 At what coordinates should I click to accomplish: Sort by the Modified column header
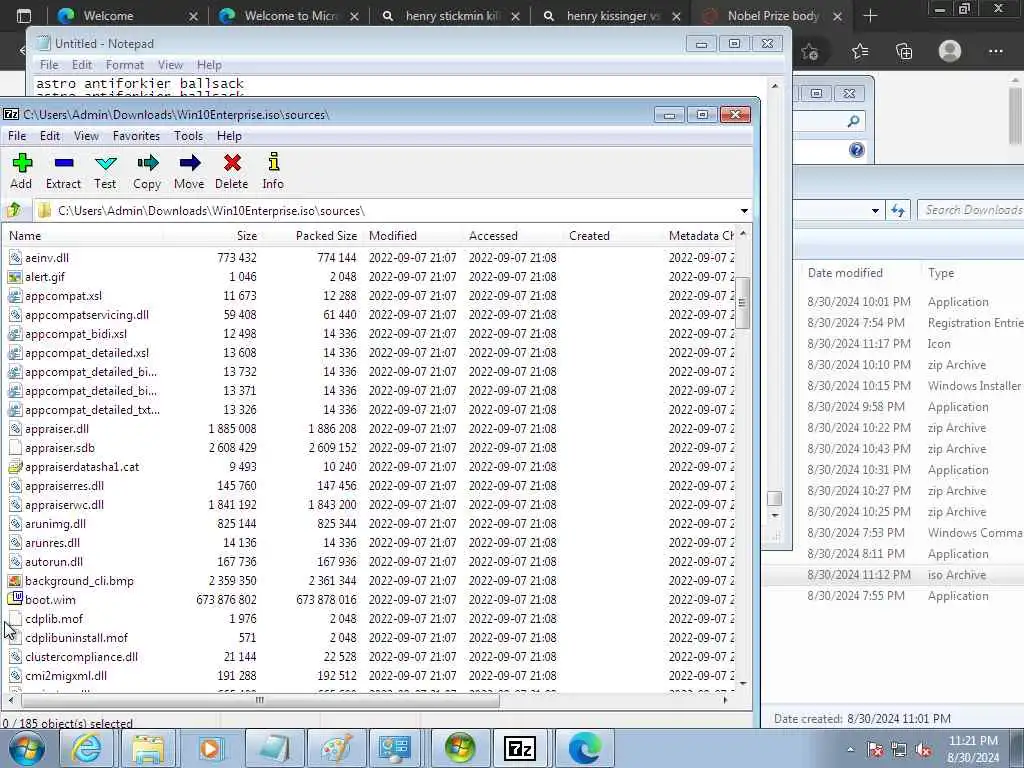coord(413,236)
